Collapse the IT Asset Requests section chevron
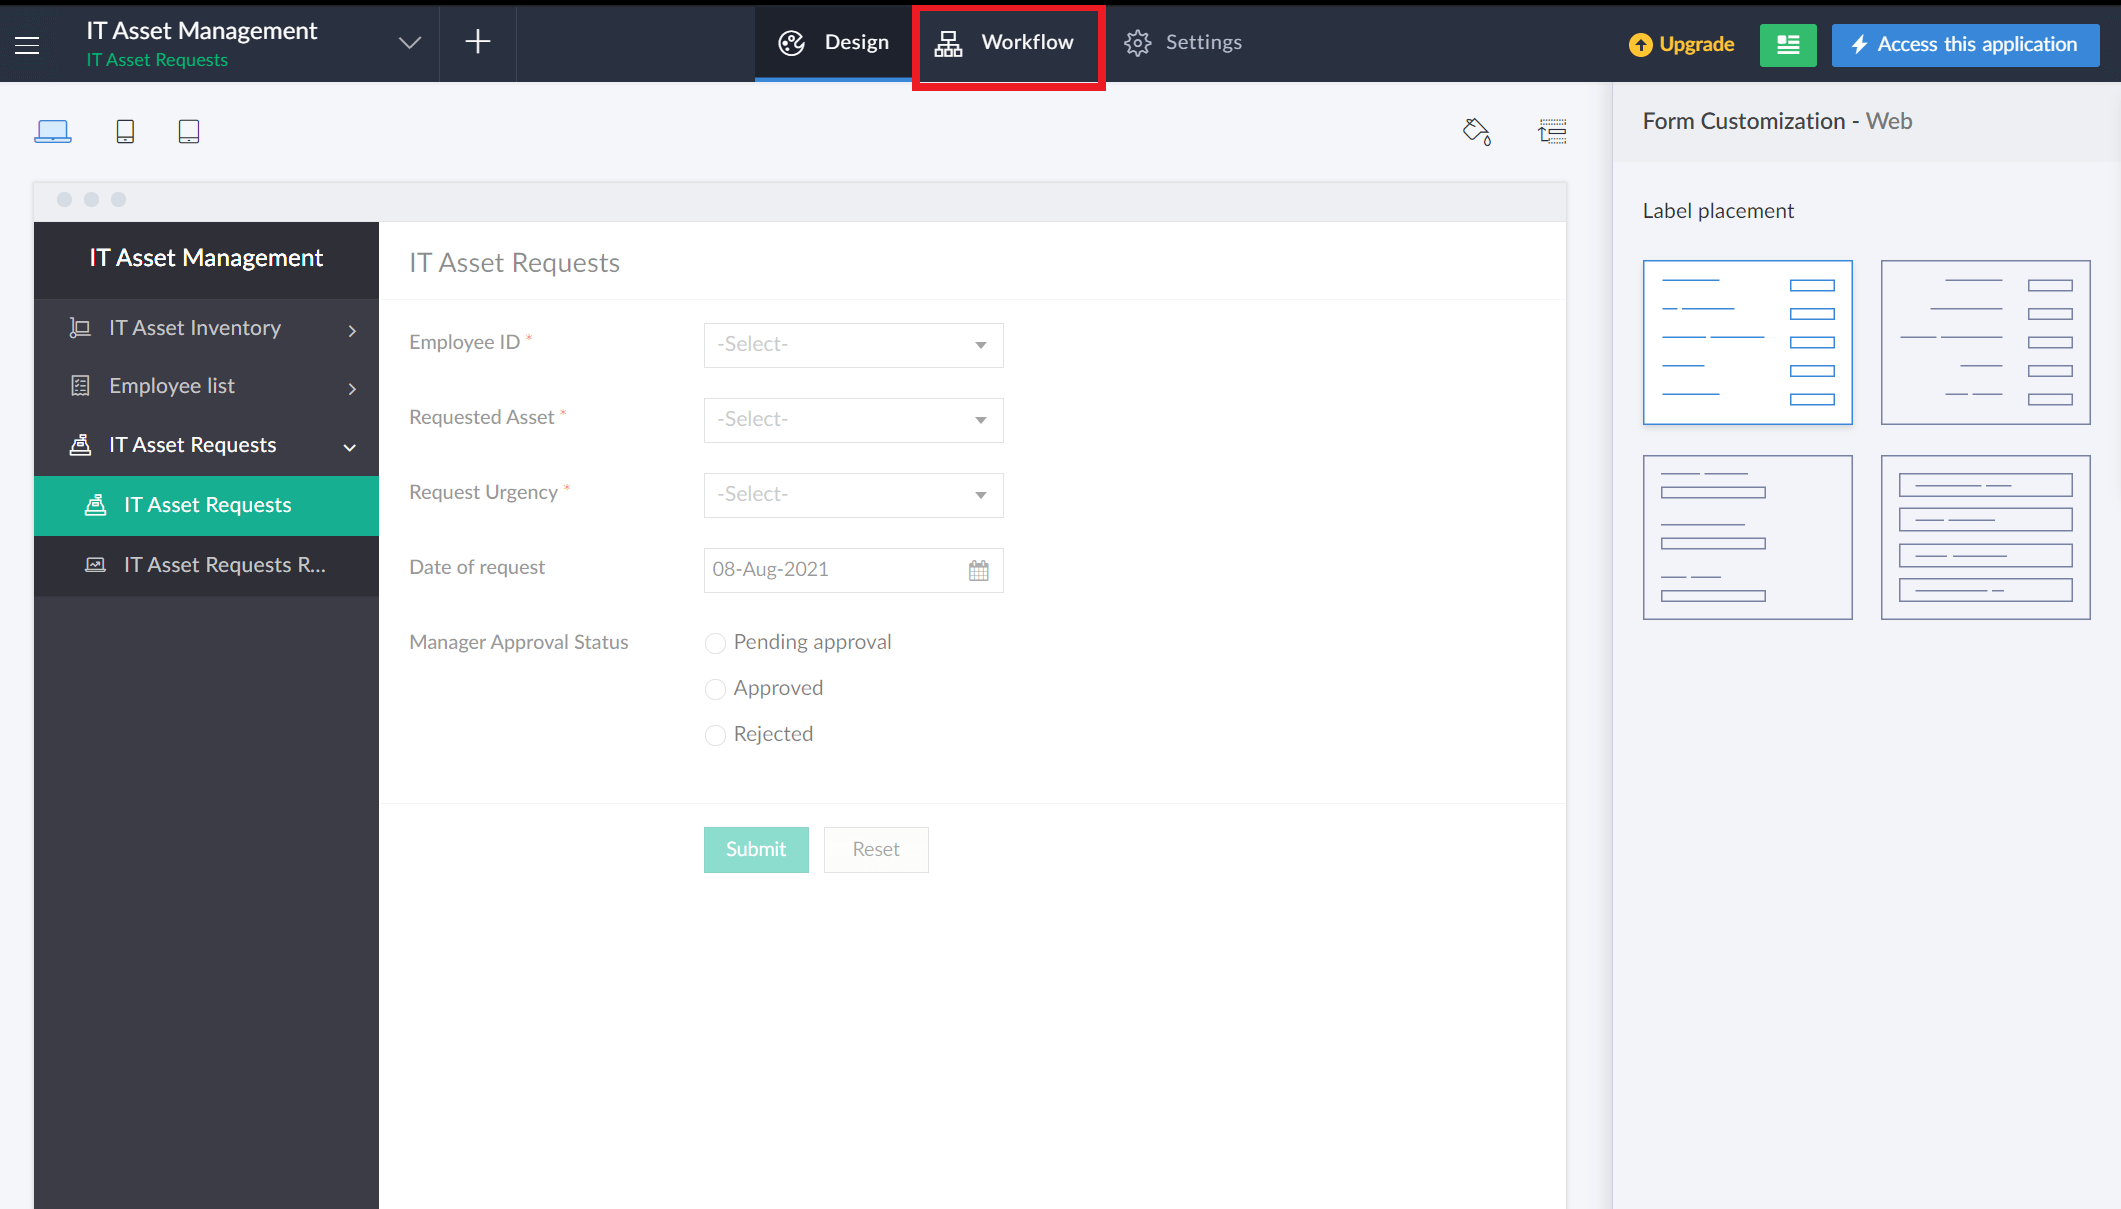 (349, 447)
